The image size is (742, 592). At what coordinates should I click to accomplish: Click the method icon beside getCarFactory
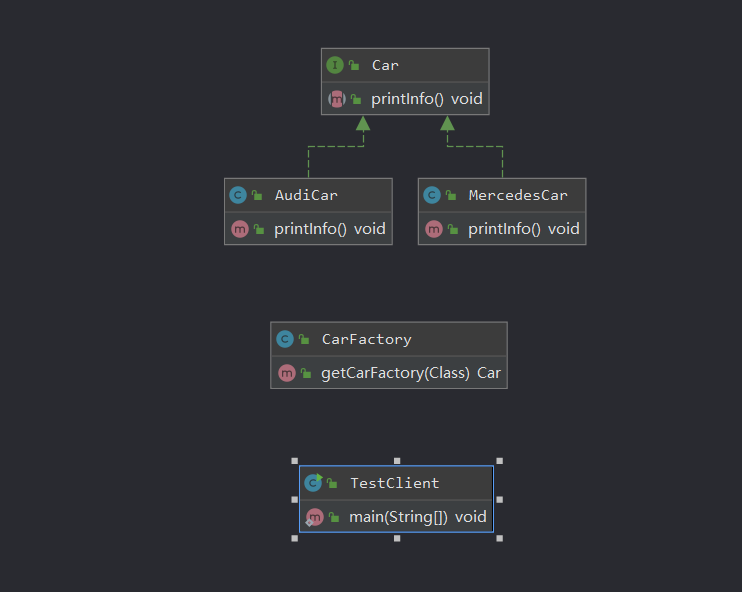[287, 373]
